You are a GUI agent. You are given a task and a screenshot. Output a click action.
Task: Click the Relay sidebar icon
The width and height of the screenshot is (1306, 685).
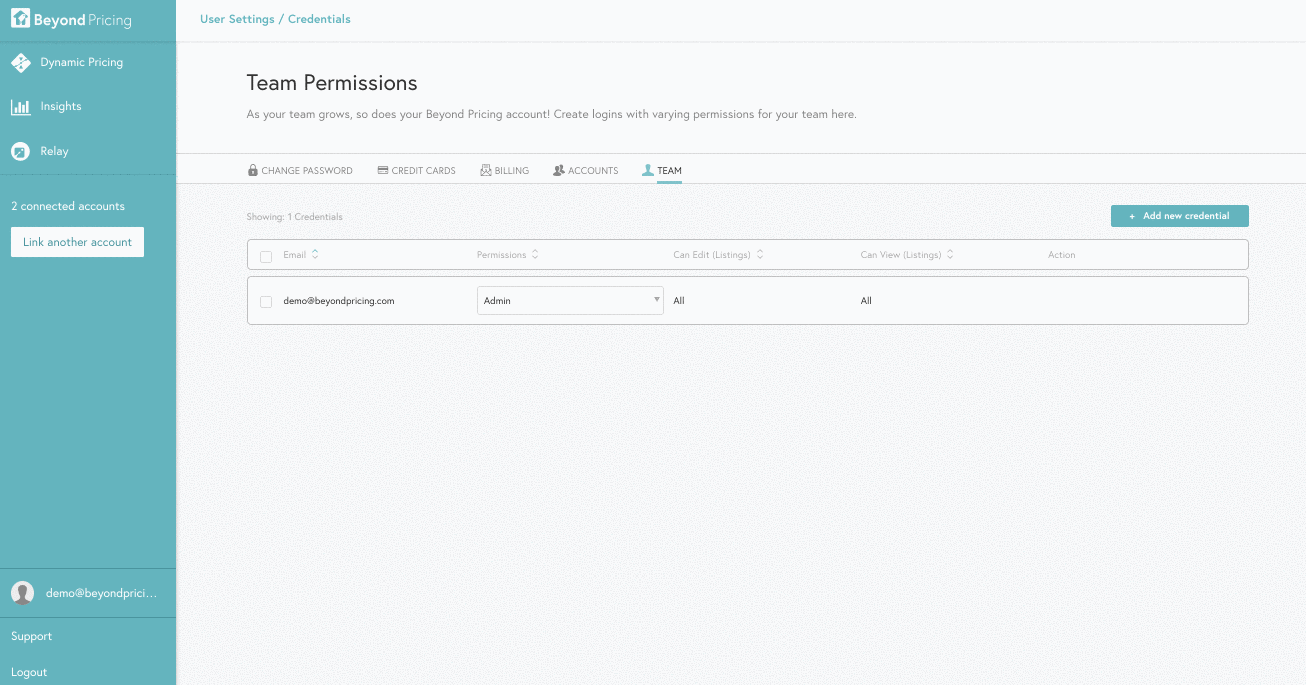pyautogui.click(x=21, y=152)
